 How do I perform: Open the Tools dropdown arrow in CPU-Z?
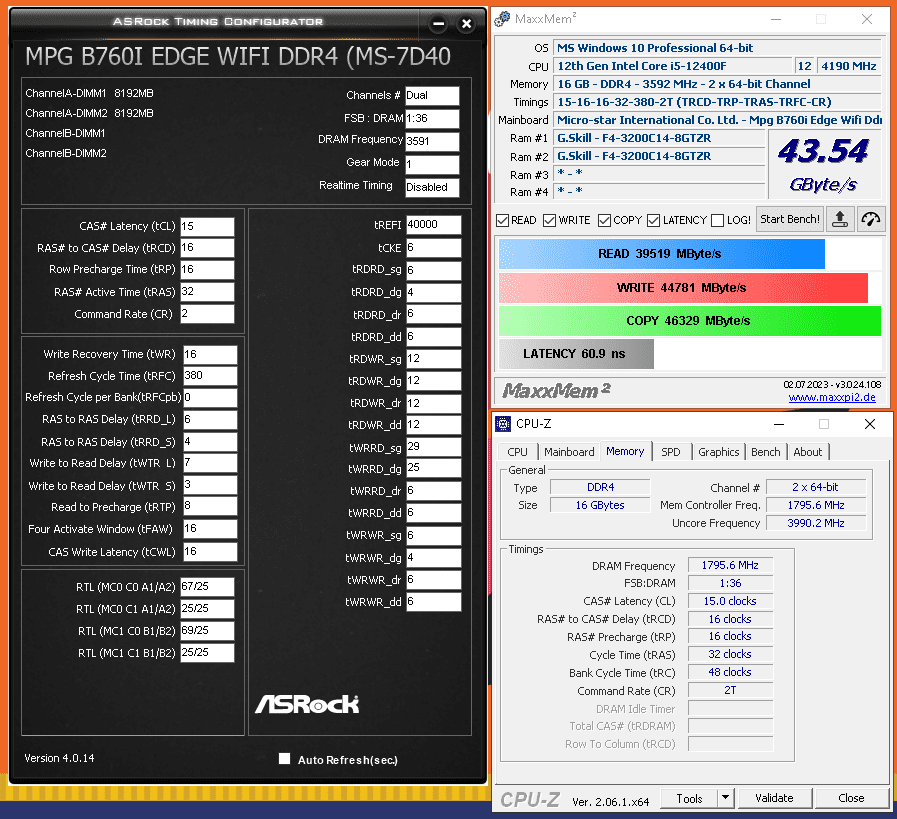[x=725, y=797]
